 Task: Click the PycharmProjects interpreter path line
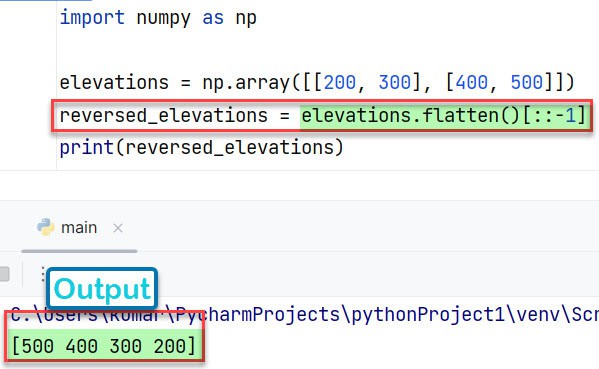tap(305, 315)
